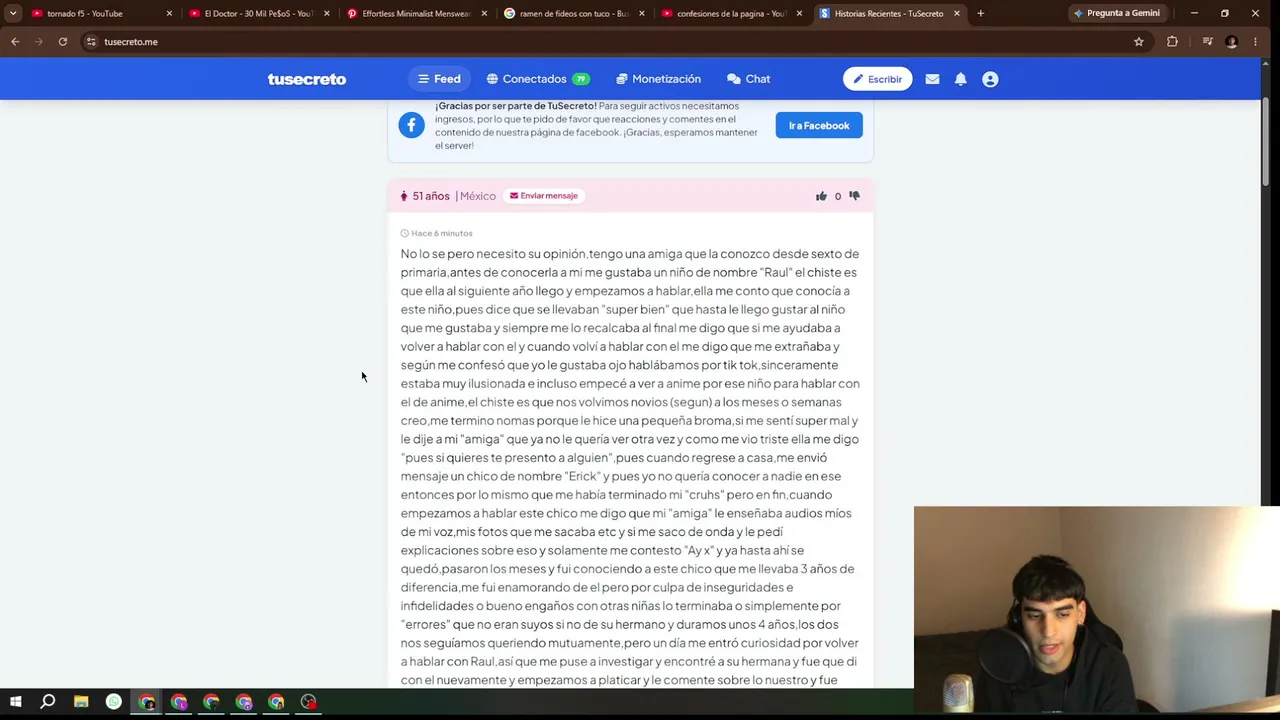1280x720 pixels.
Task: Click the 'México' country label
Action: 478,196
